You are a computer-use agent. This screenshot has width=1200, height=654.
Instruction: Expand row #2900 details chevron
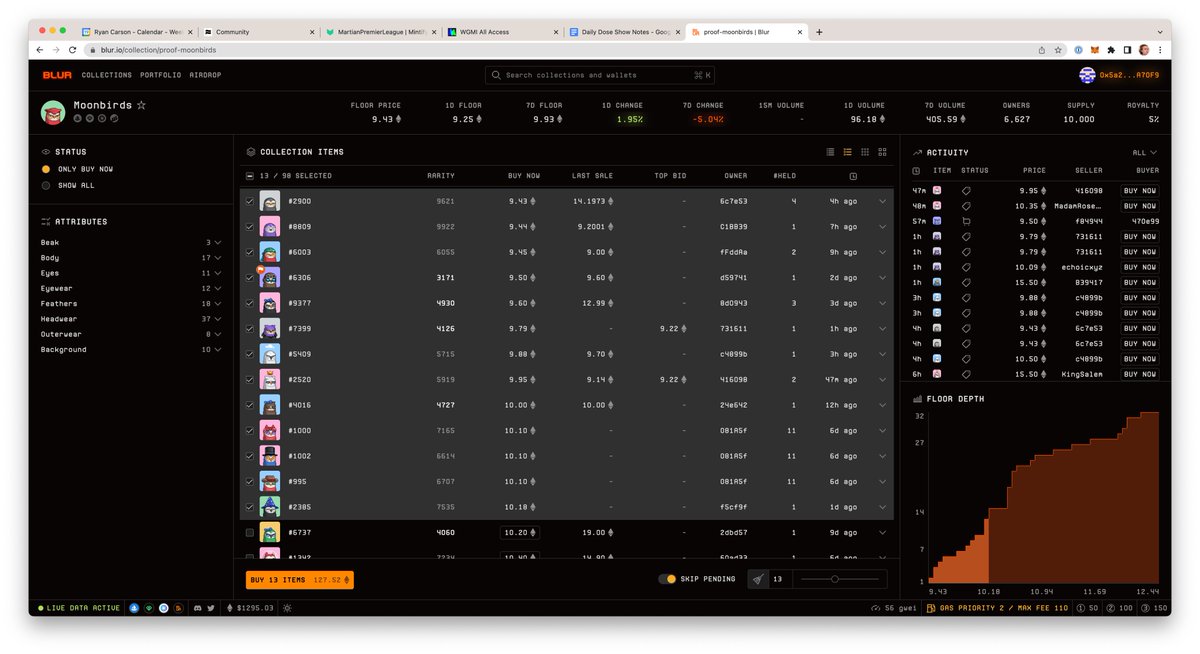[882, 201]
